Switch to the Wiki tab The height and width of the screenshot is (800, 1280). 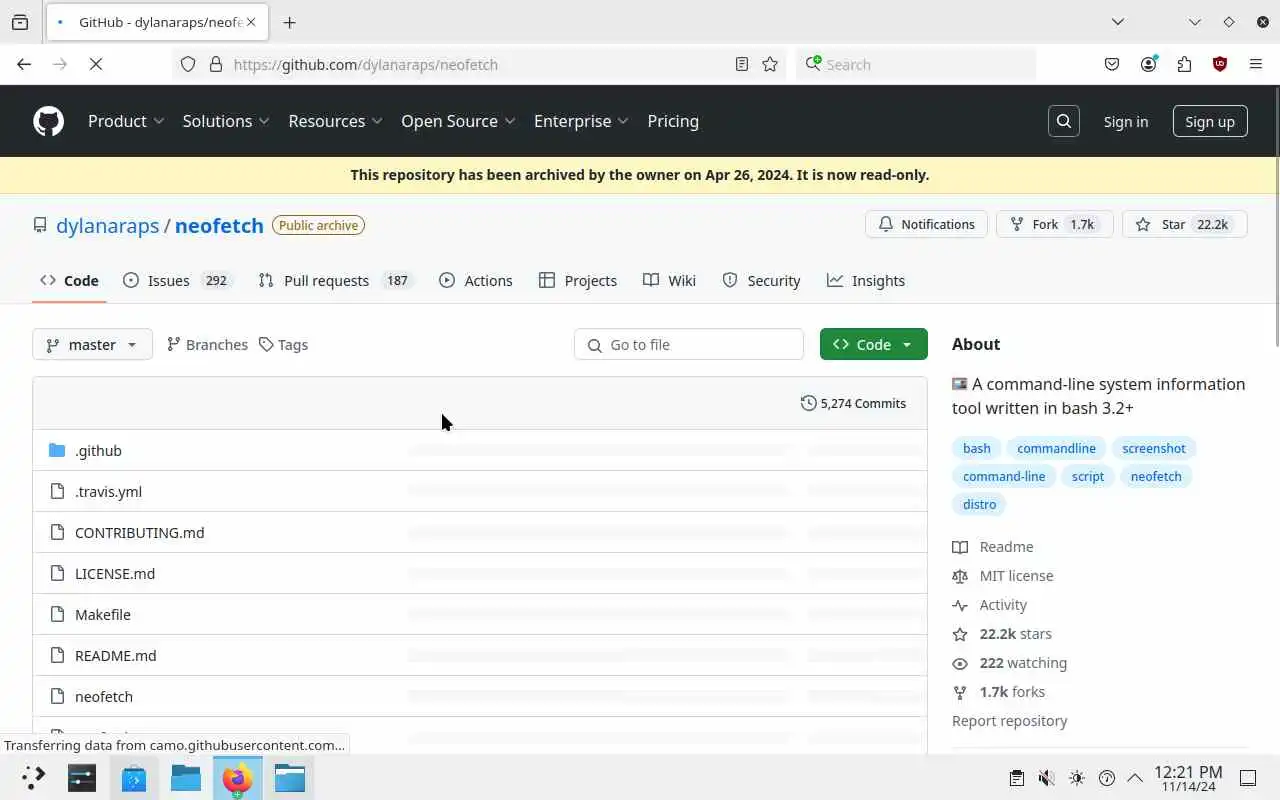(669, 280)
